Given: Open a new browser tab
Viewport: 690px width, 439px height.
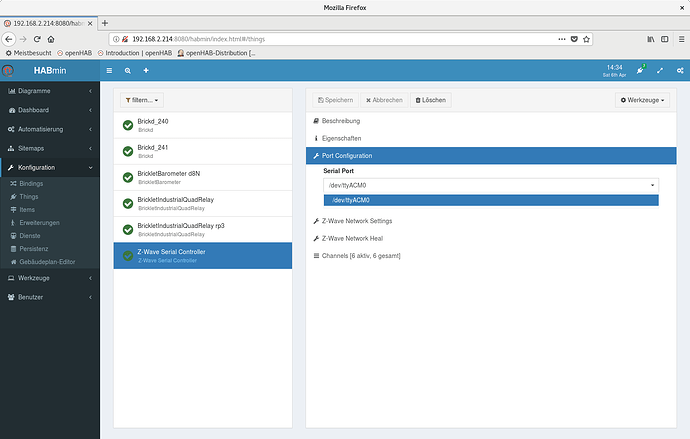Looking at the screenshot, I should click(105, 23).
